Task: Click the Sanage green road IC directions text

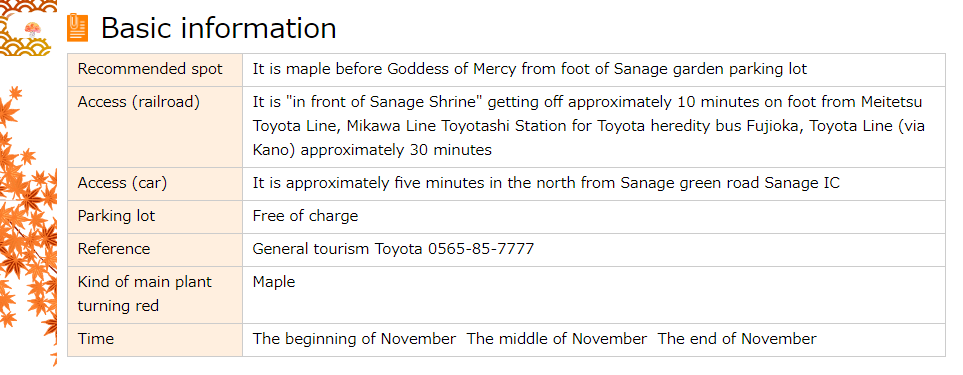Action: [546, 184]
